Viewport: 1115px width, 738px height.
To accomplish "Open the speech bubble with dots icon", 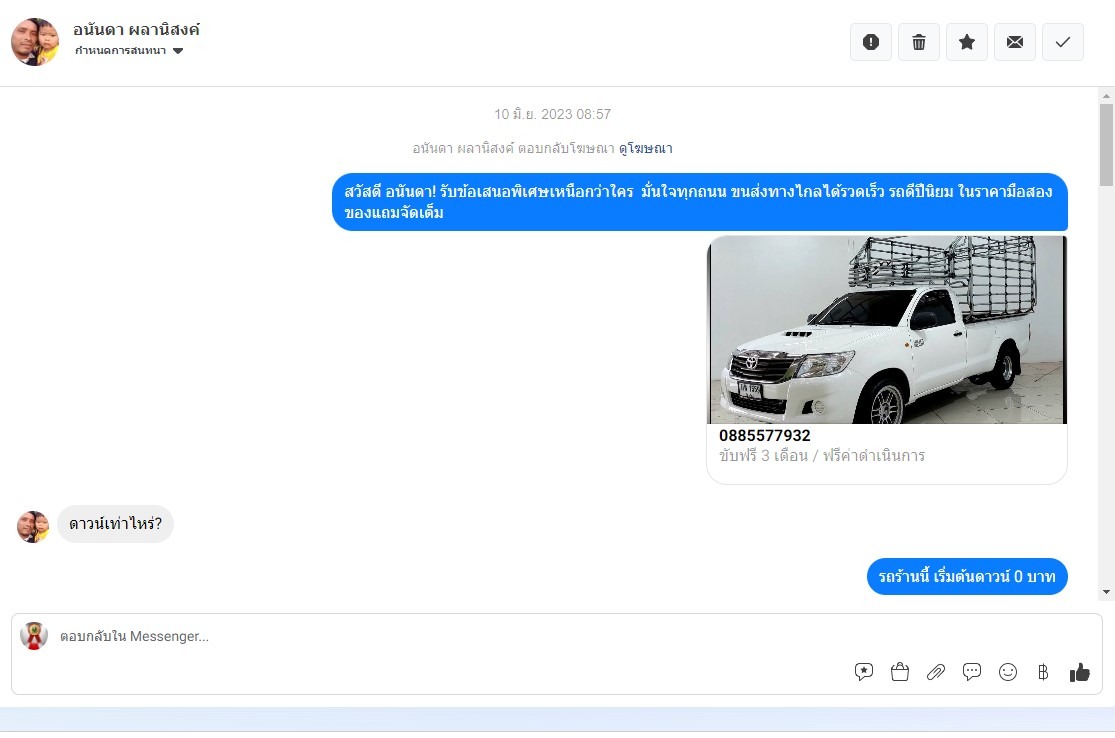I will [x=972, y=672].
